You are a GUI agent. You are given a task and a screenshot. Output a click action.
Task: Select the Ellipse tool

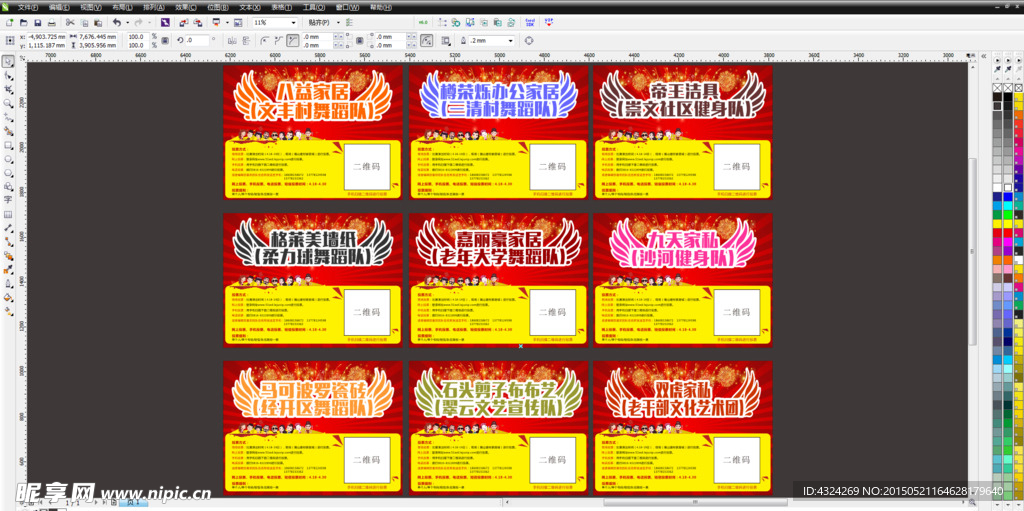[8, 159]
